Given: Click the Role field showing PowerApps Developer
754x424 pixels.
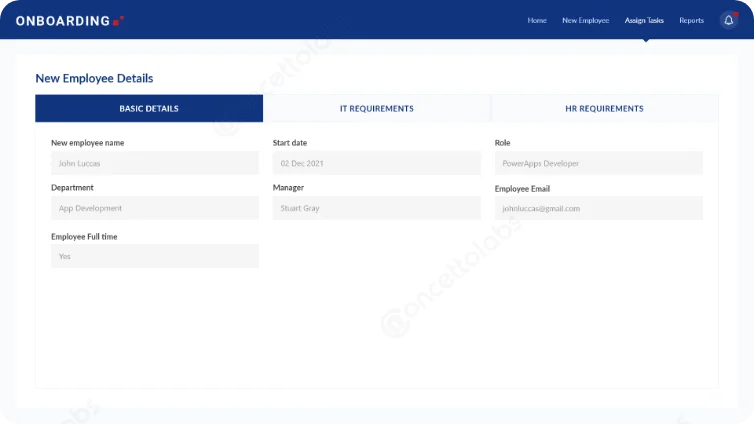Looking at the screenshot, I should click(598, 163).
